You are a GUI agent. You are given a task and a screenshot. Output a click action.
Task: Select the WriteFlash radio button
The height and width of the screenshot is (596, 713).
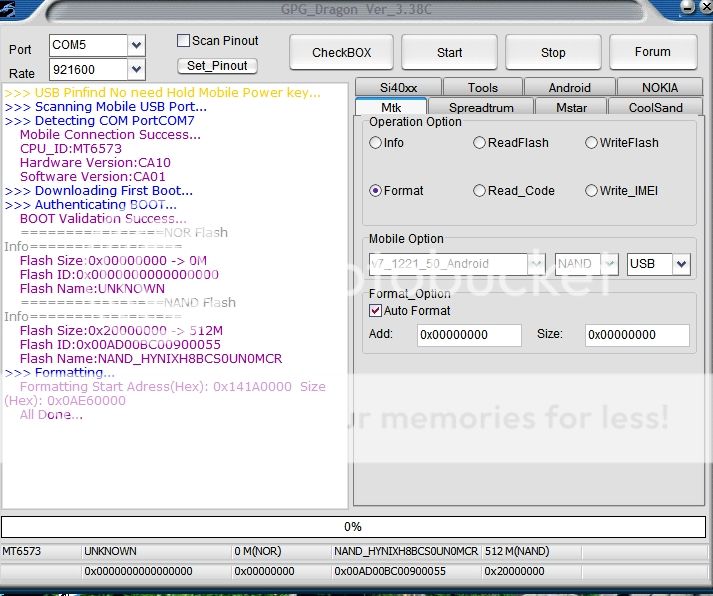(x=591, y=143)
